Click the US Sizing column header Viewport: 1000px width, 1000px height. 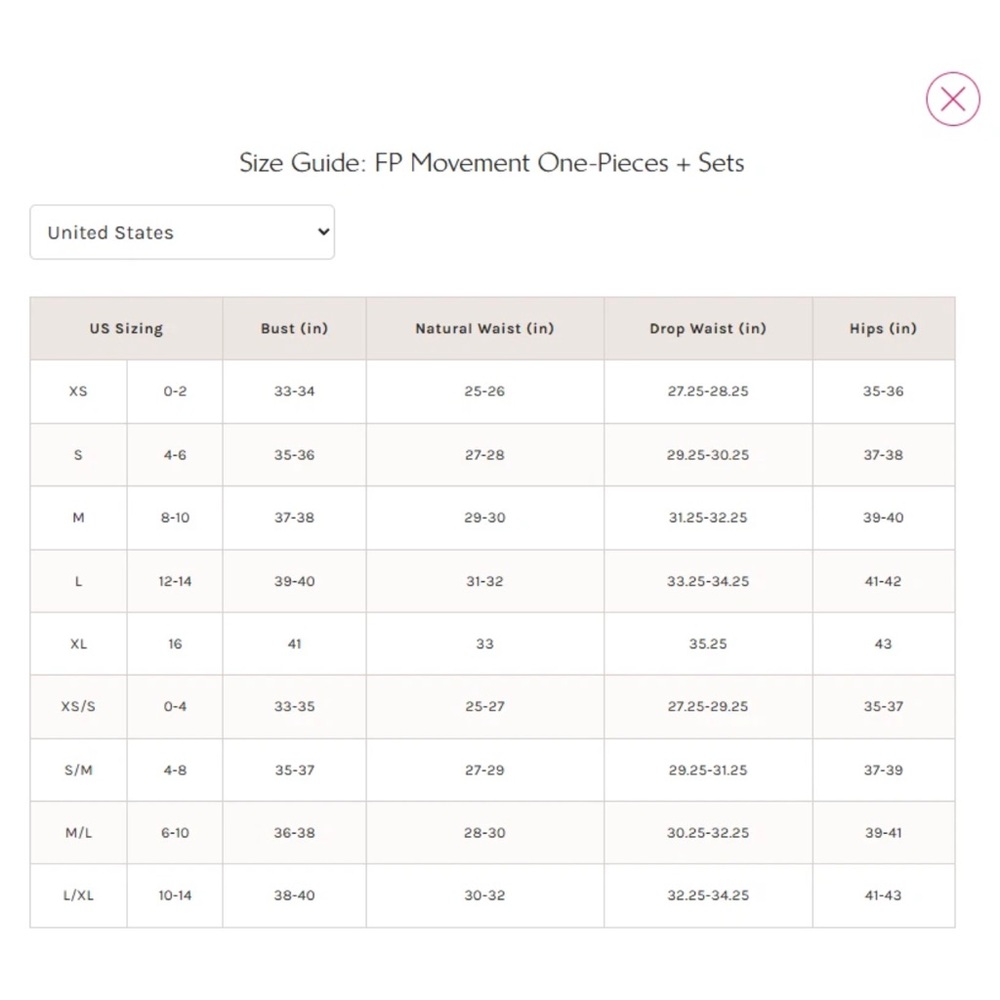pos(126,328)
